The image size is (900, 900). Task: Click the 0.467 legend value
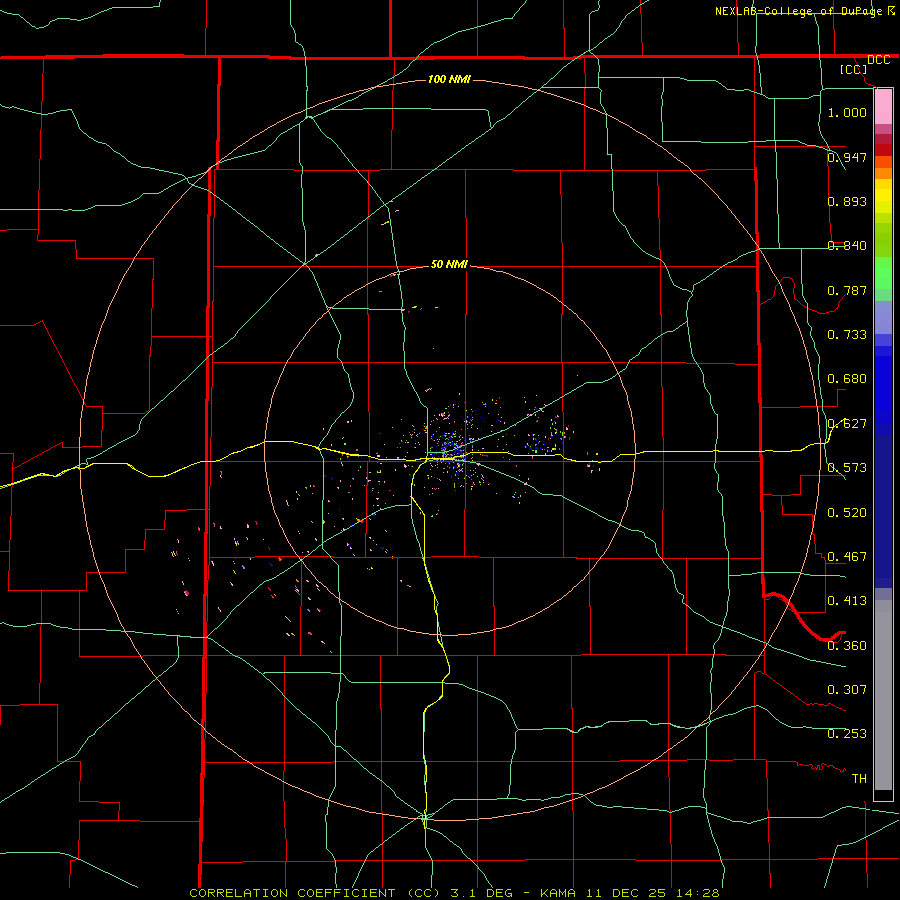(847, 557)
